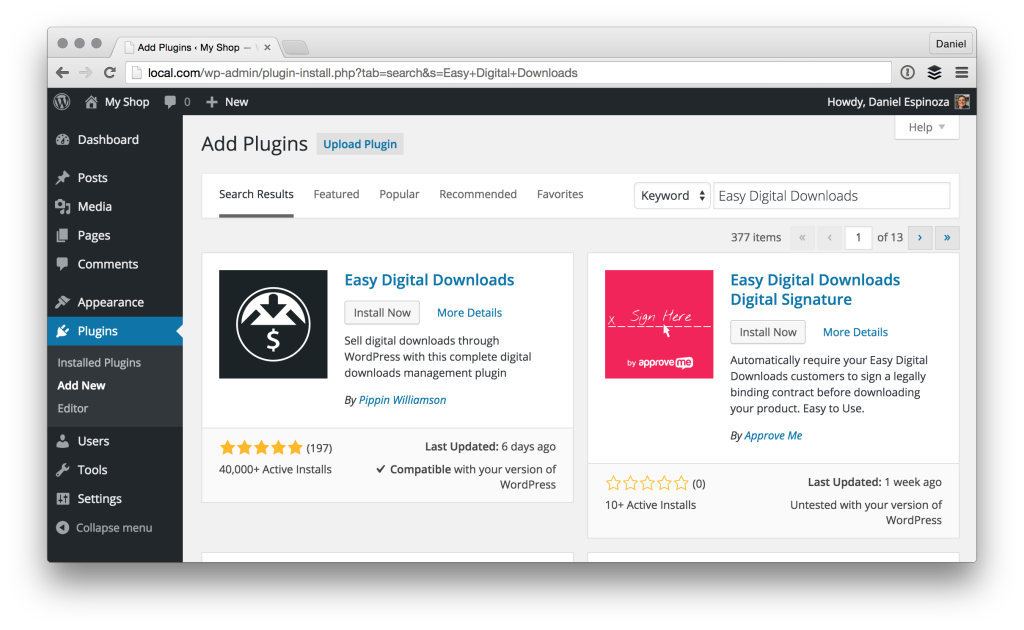
Task: Install the Easy Digital Downloads plugin
Action: 382,313
